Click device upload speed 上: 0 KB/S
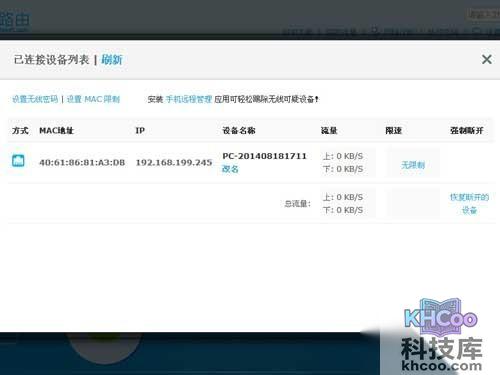The width and height of the screenshot is (500, 375). pos(343,156)
